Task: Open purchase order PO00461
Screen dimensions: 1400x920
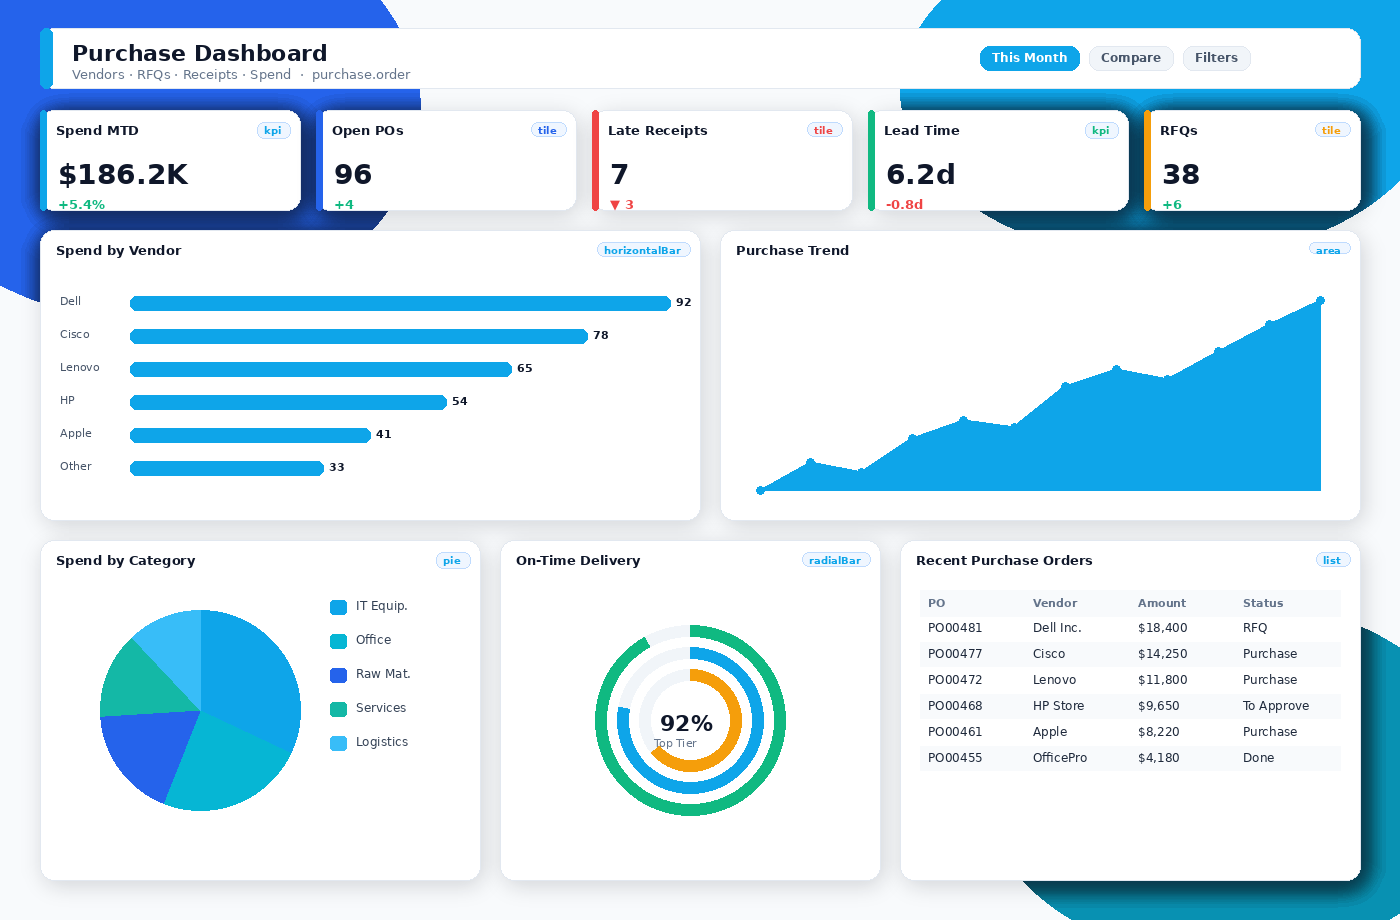Action: (1130, 732)
